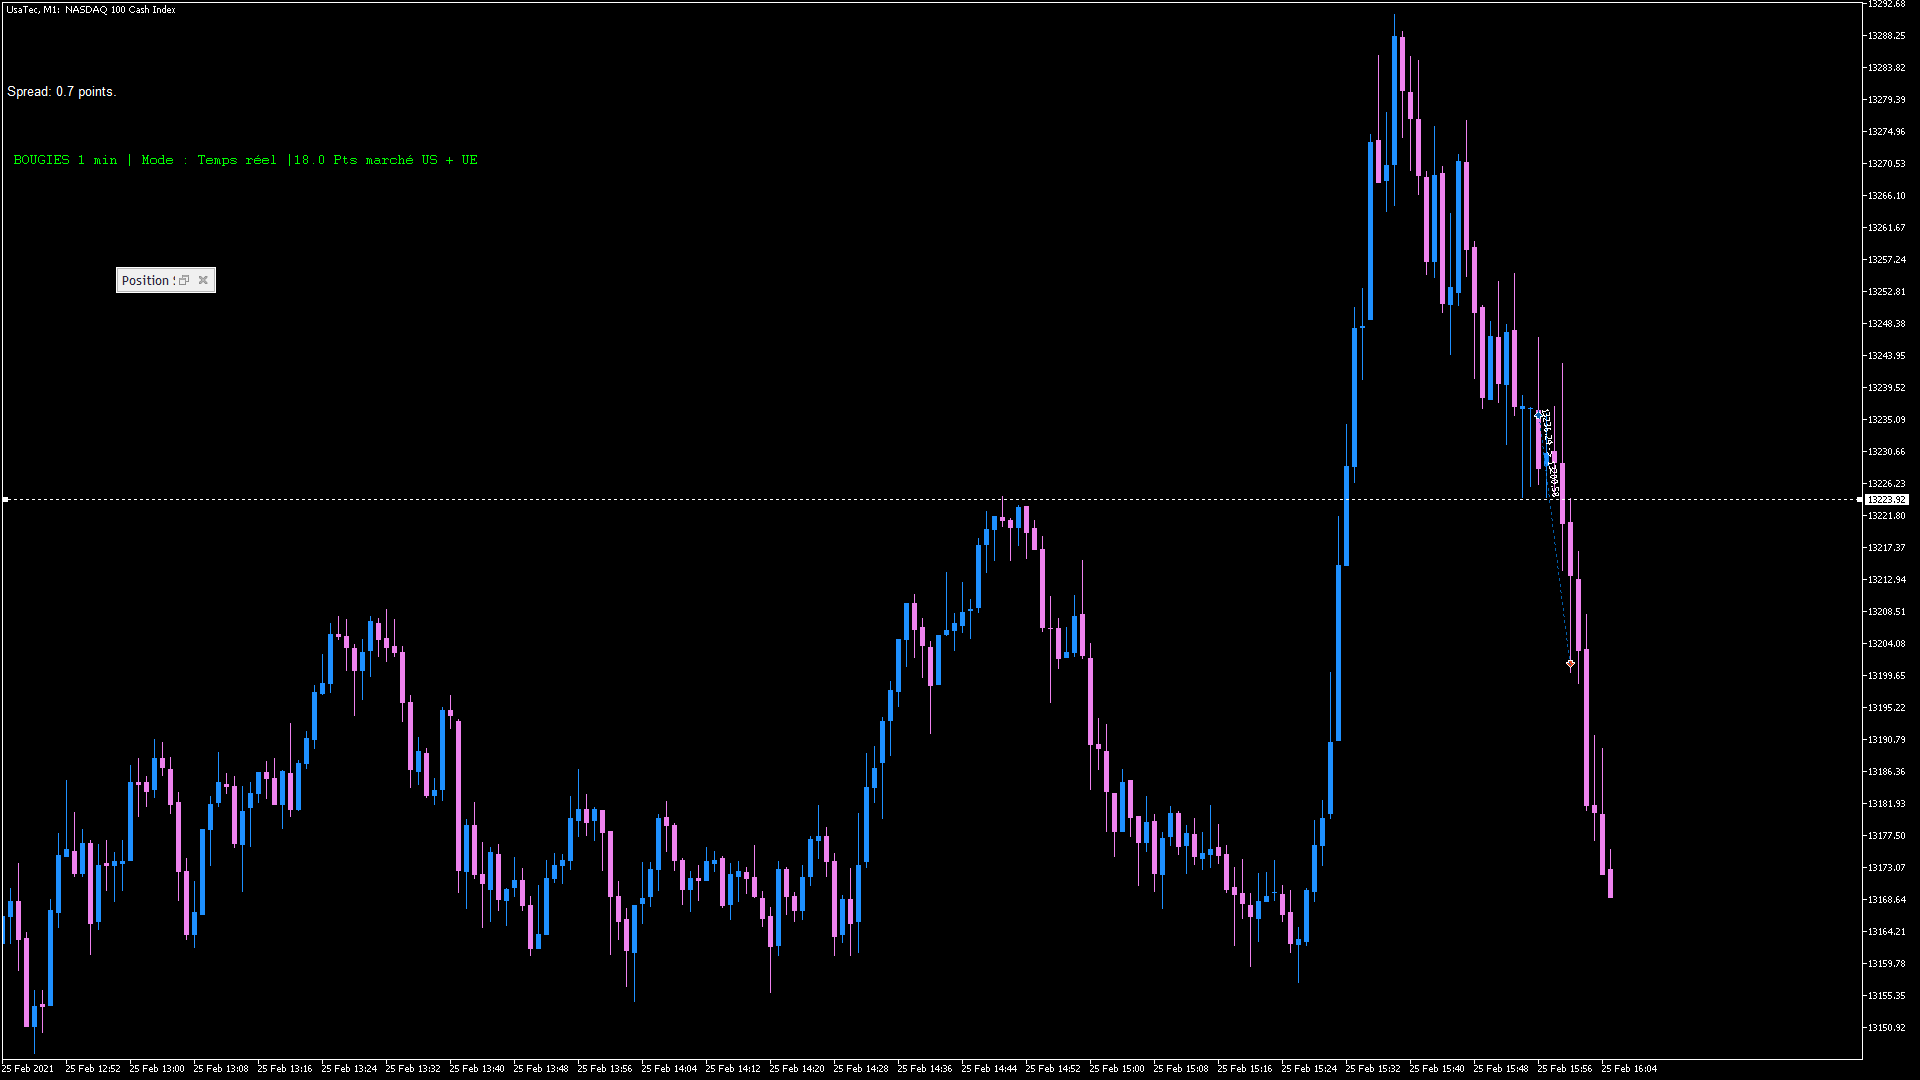Click the red trade exit arrow marker

[x=1570, y=663]
